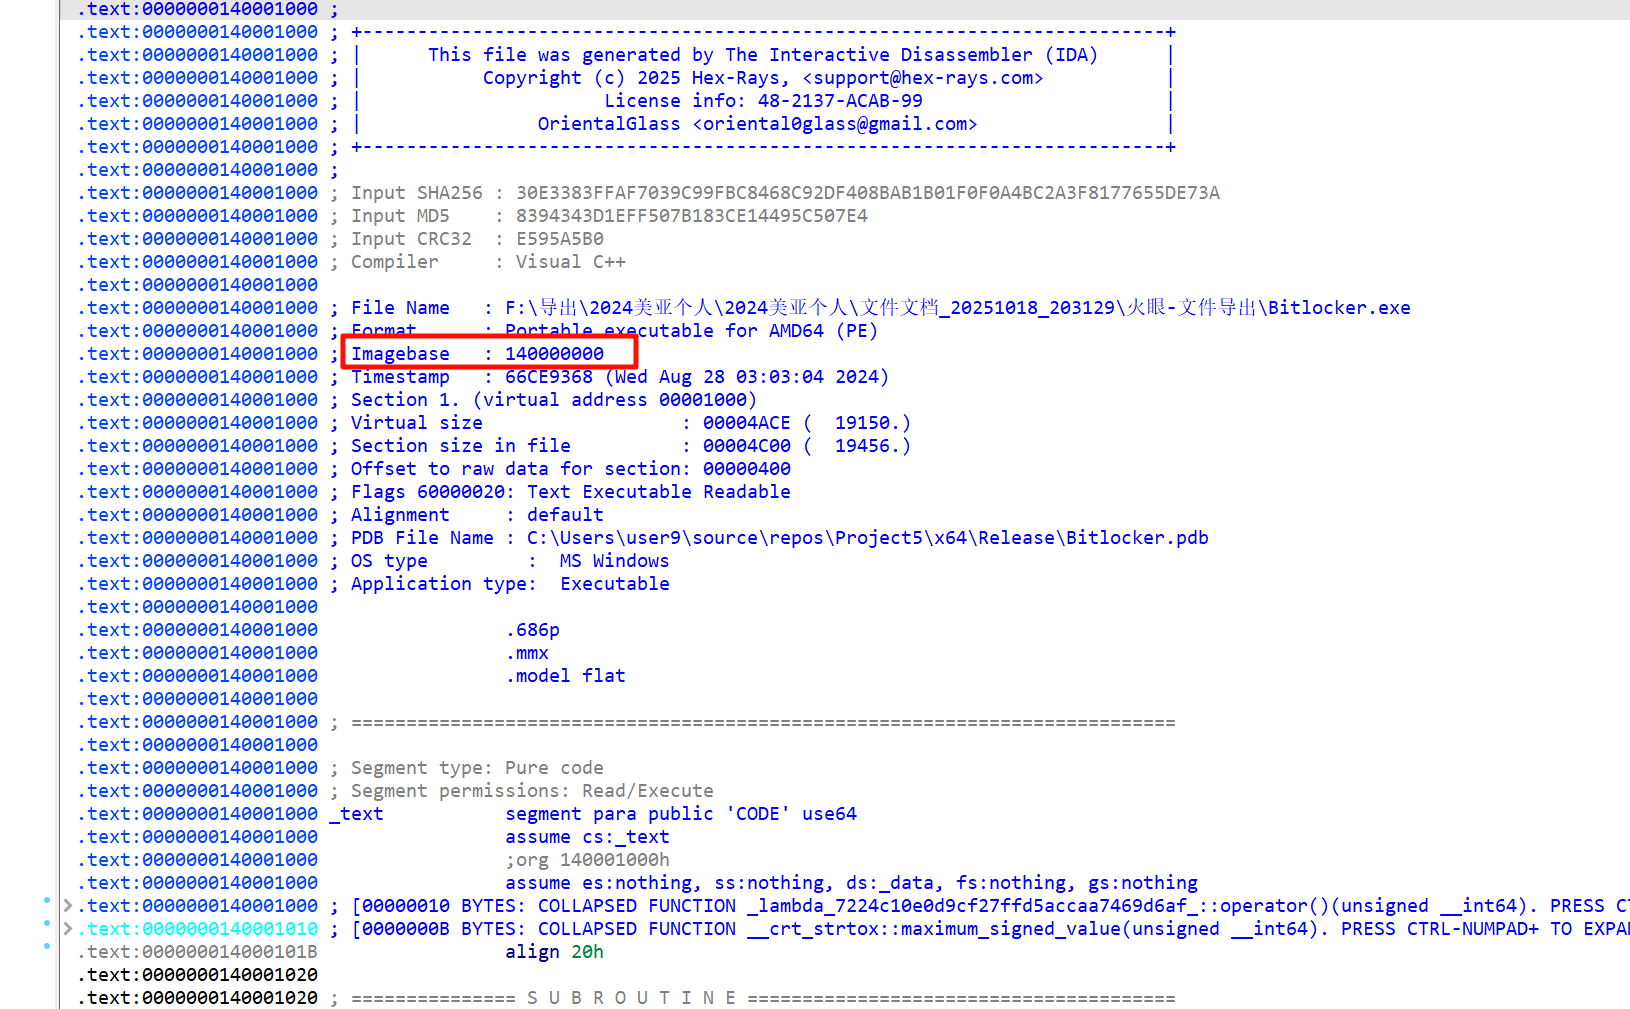Click the align 20h instruction
The height and width of the screenshot is (1009, 1630).
554,952
